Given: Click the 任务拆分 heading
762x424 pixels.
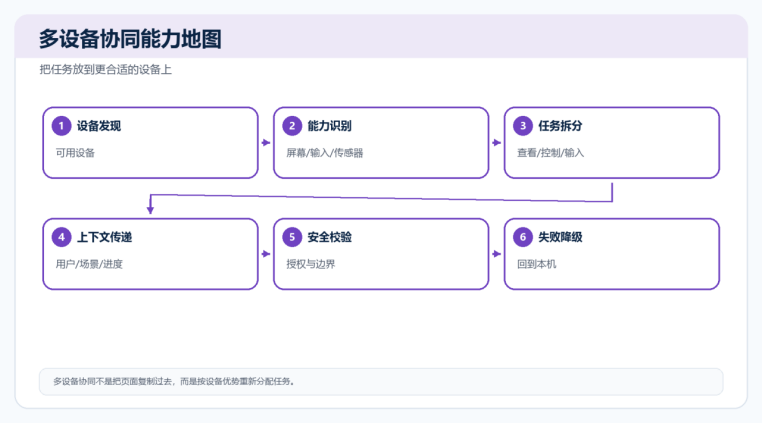Looking at the screenshot, I should click(560, 126).
